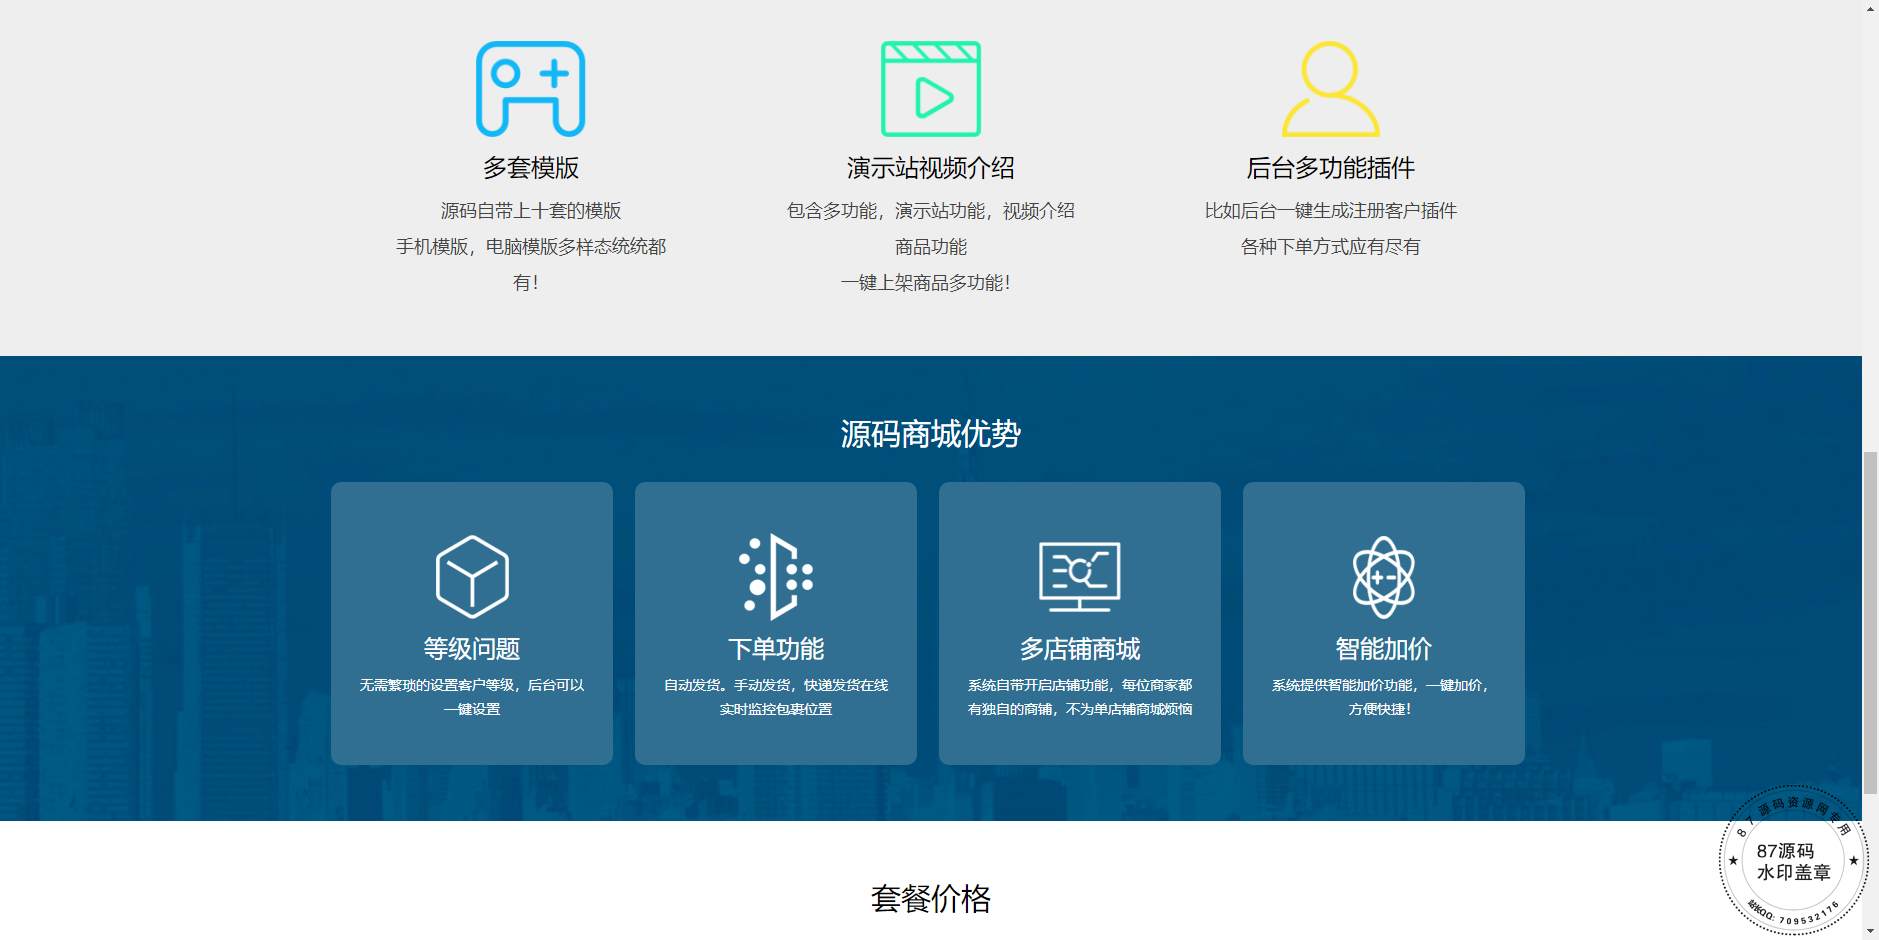Click the atom icon for 智能加价
1879x940 pixels.
(1384, 577)
